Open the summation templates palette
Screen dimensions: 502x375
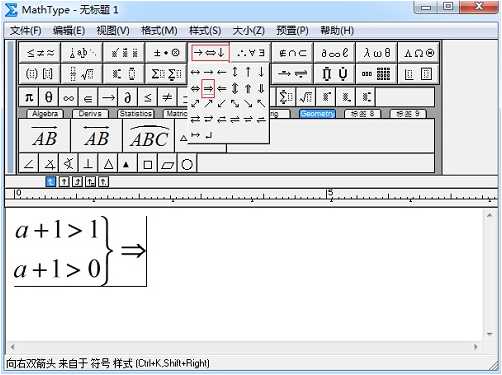pyautogui.click(x=166, y=73)
